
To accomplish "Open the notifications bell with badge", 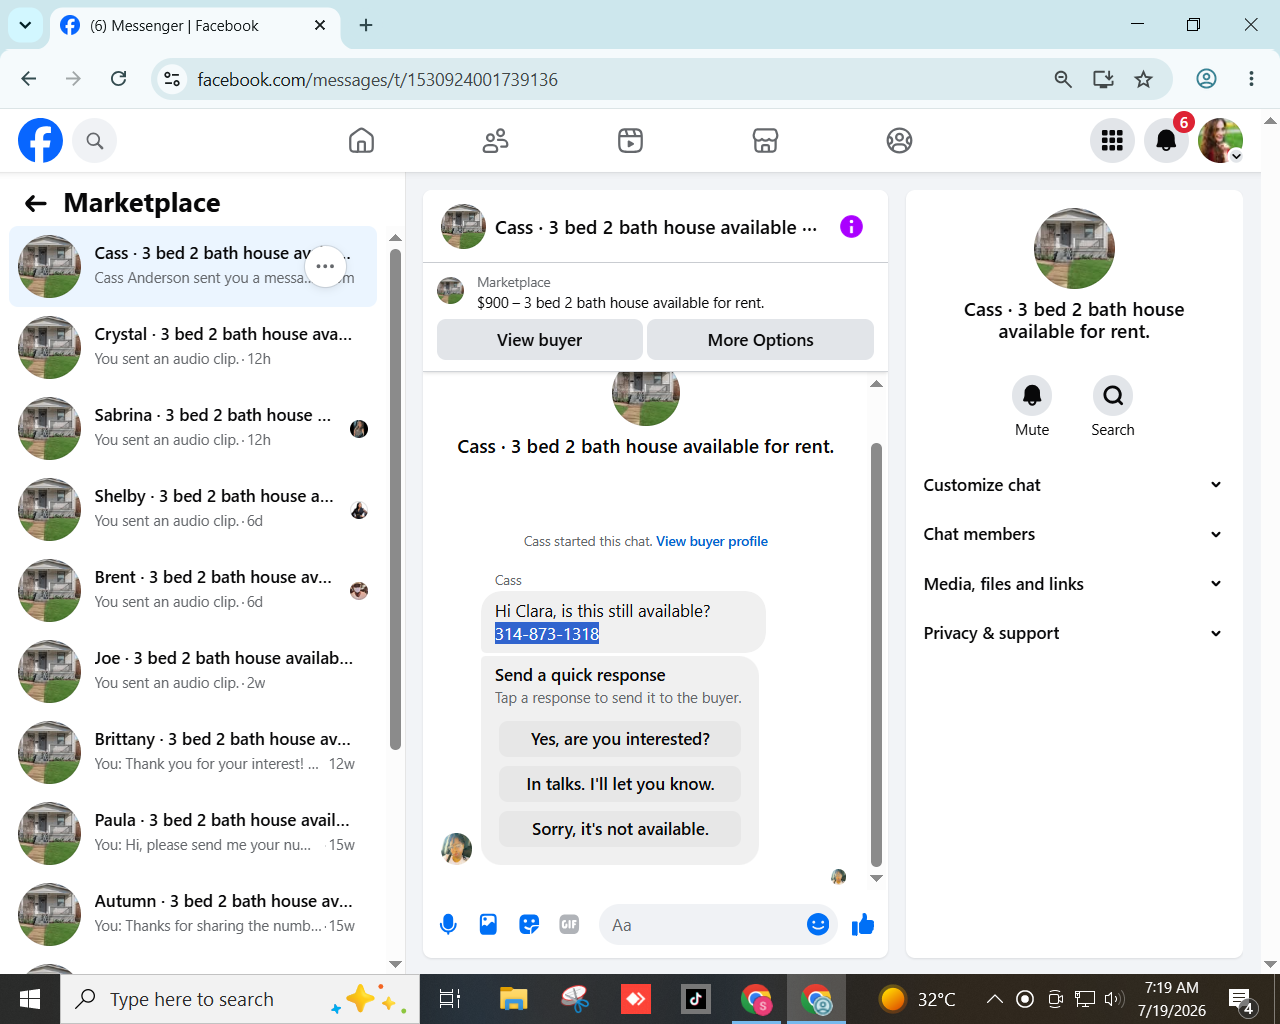I will 1166,141.
